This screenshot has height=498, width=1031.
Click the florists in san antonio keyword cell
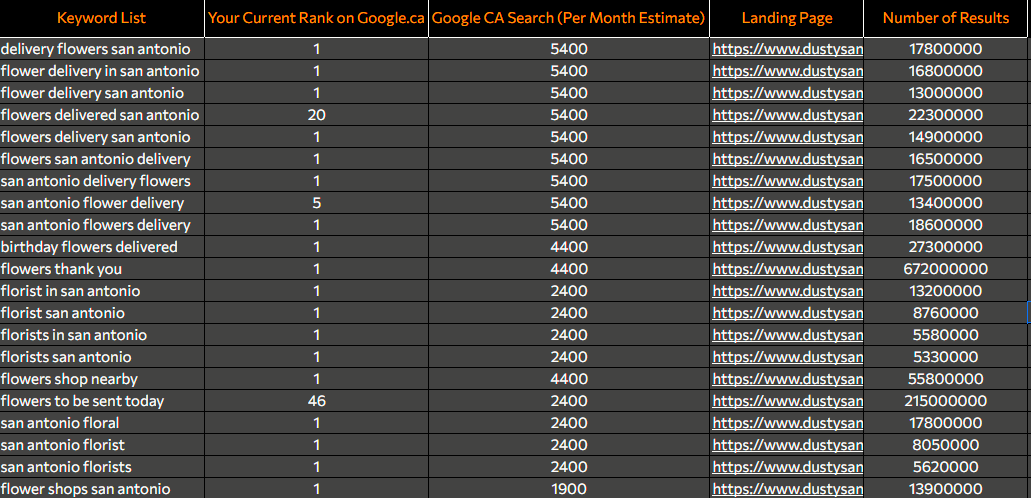(x=74, y=335)
